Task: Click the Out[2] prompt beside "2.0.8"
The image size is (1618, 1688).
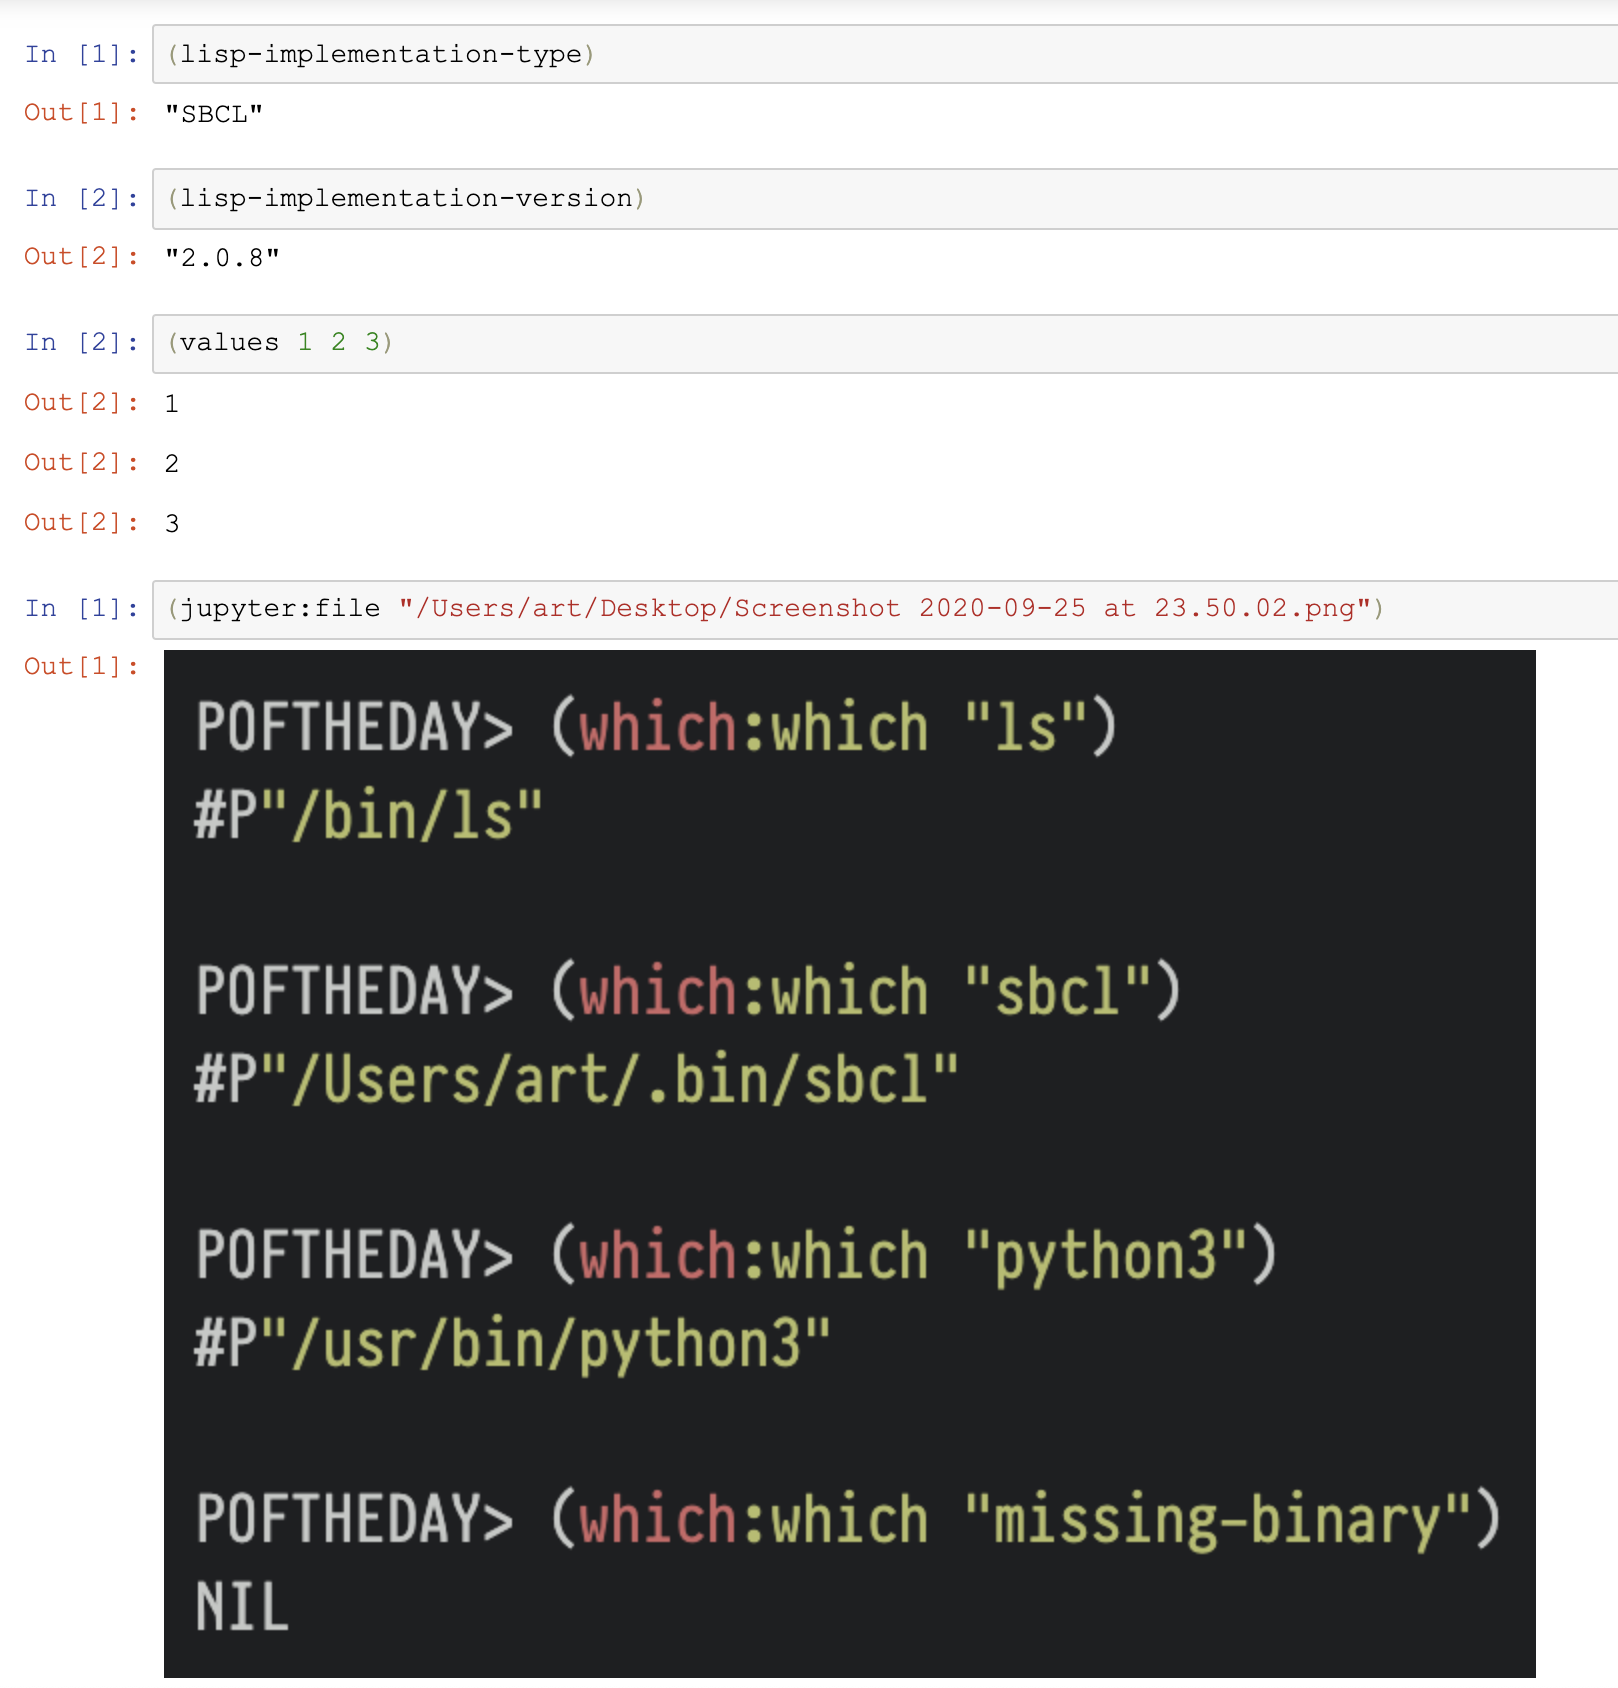Action: pyautogui.click(x=82, y=256)
